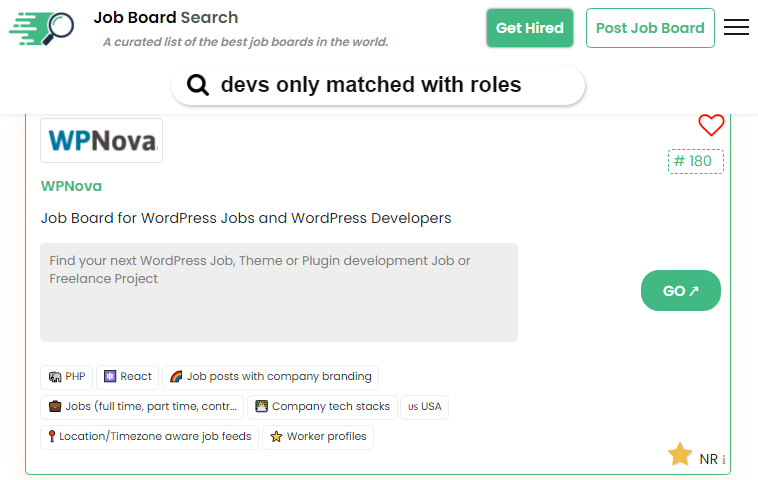Viewport: 758px width, 480px height.
Task: Select the Jobs (full time, part time) tag
Action: [142, 407]
